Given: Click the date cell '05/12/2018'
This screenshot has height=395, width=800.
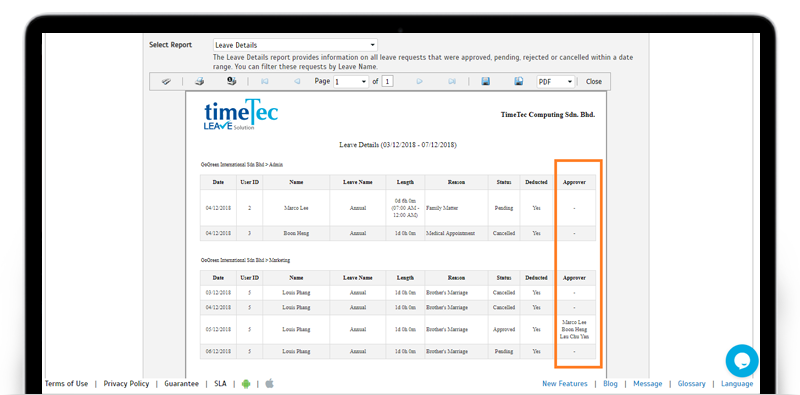Looking at the screenshot, I should [218, 330].
